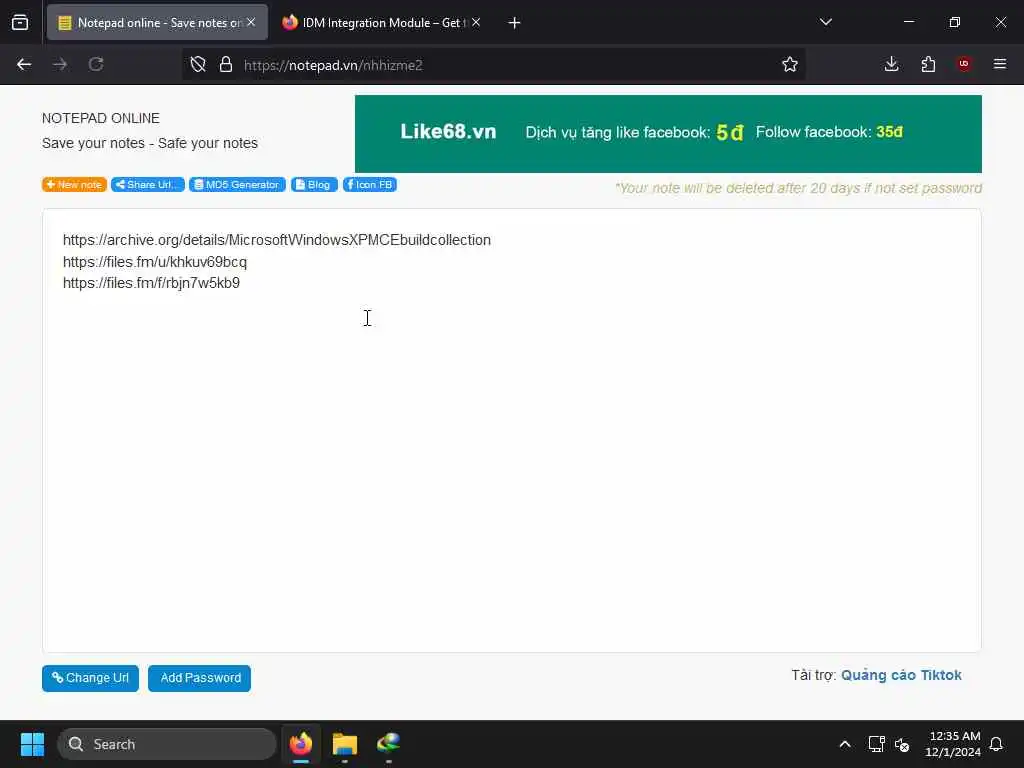Click the Share Url button
The height and width of the screenshot is (768, 1024).
(x=148, y=185)
